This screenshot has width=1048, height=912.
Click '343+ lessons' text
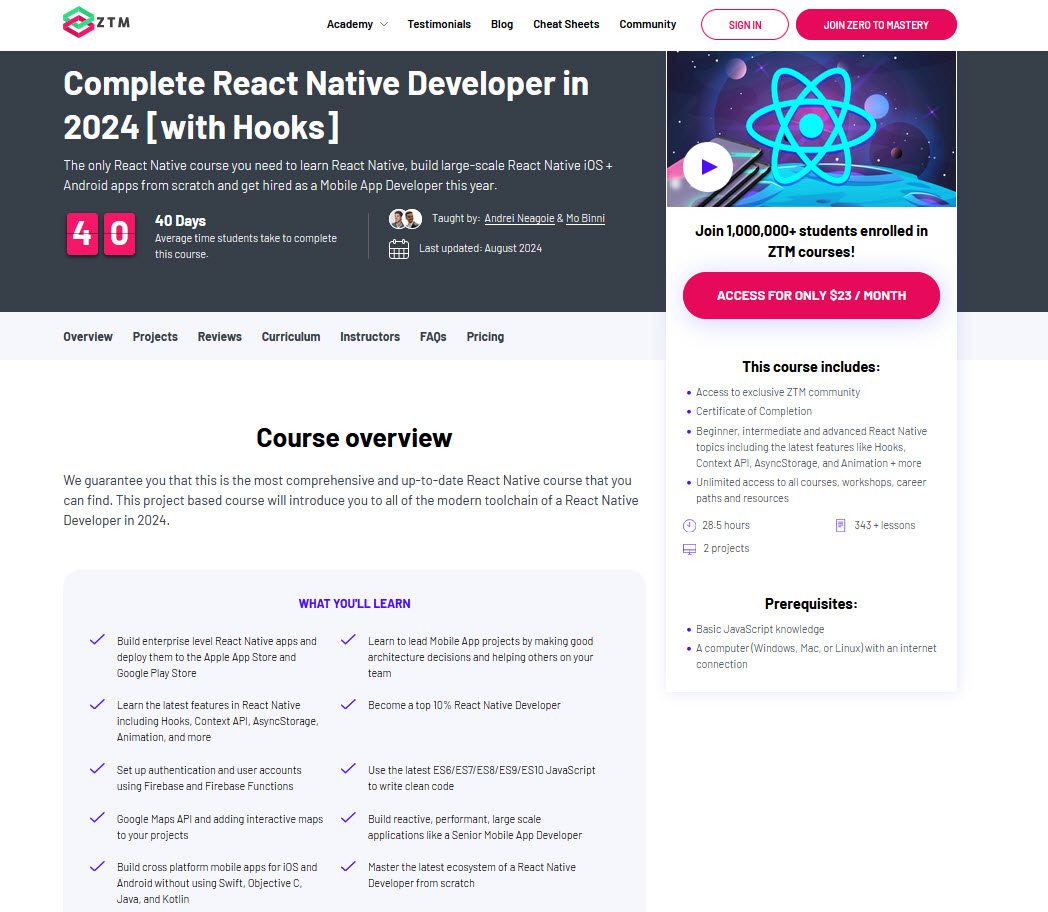pyautogui.click(x=885, y=526)
